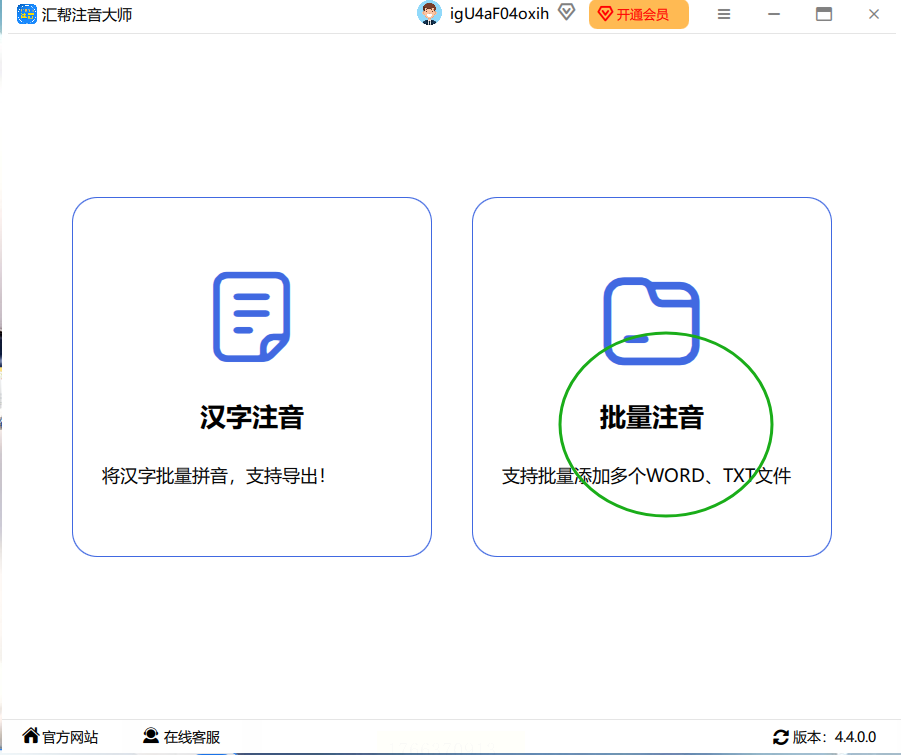This screenshot has height=755, width=901.
Task: Click the version 4.4.0.0 label
Action: pos(835,737)
